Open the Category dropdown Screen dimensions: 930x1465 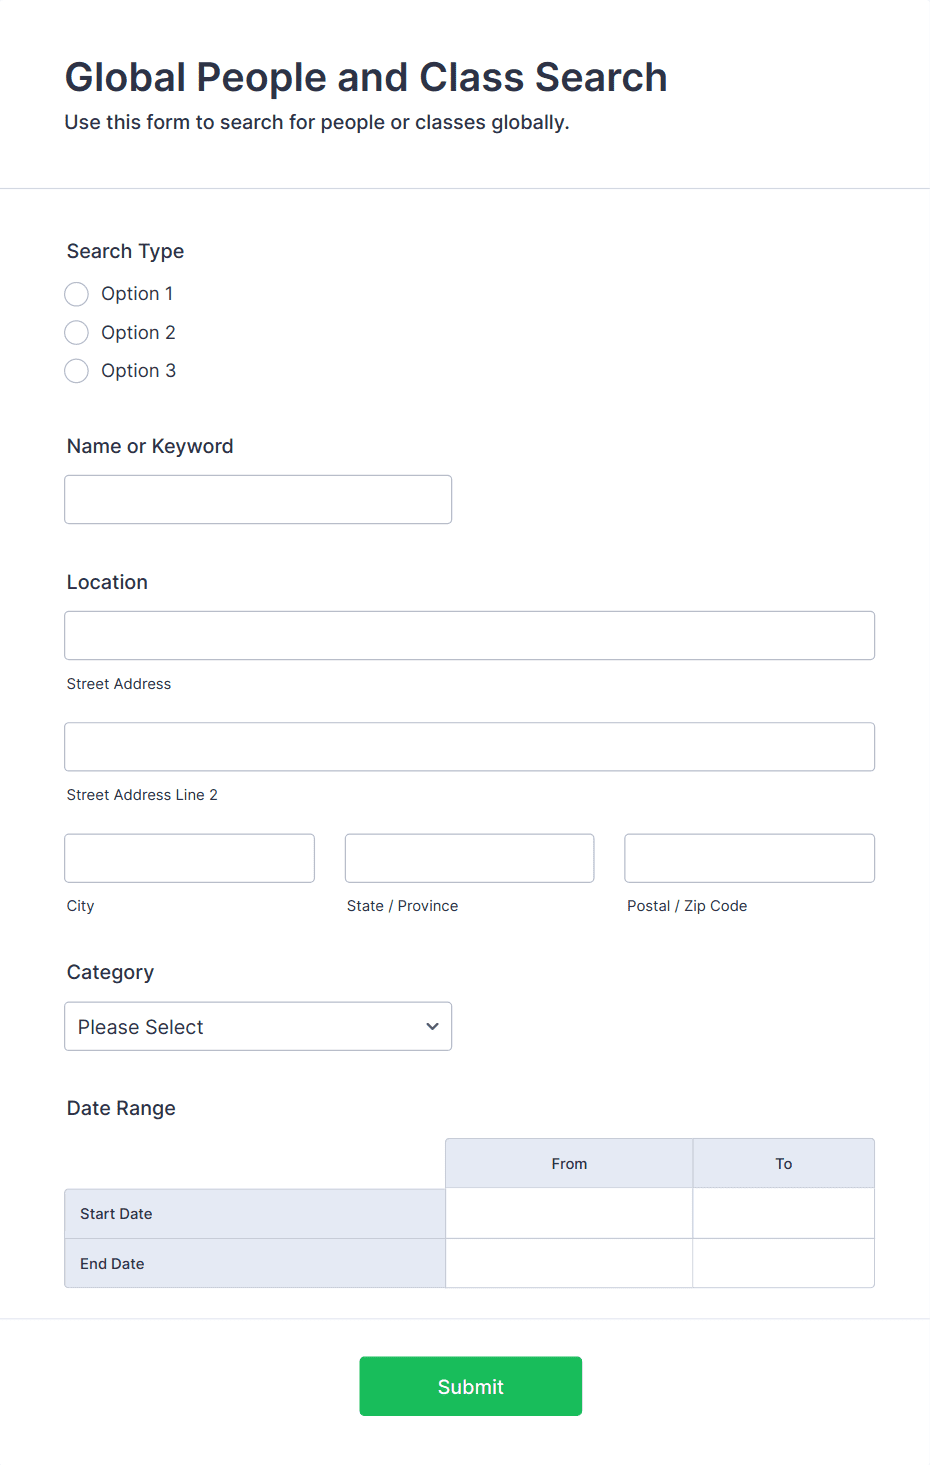tap(257, 1026)
